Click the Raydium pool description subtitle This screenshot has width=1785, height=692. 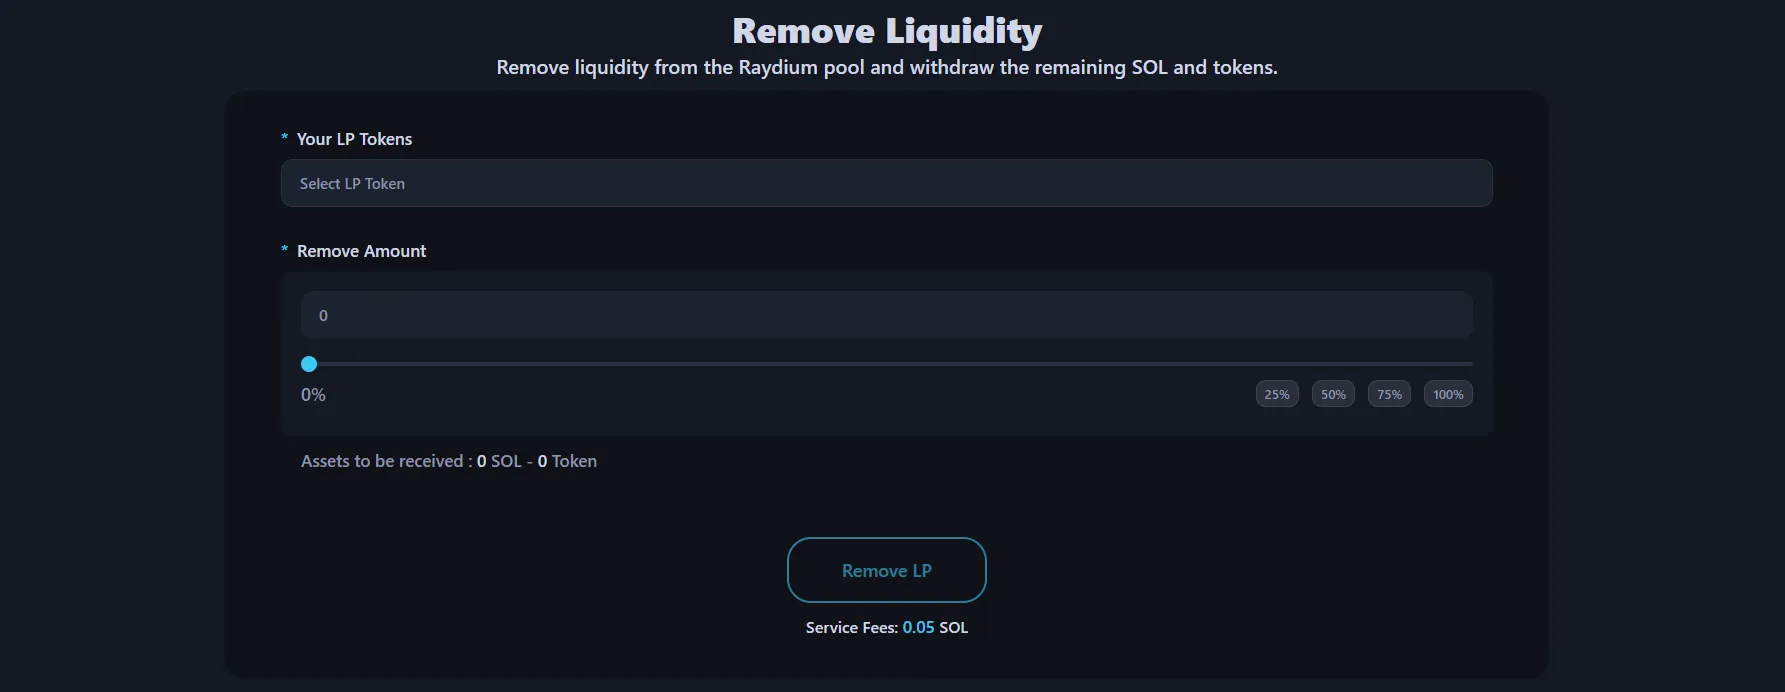pyautogui.click(x=886, y=67)
